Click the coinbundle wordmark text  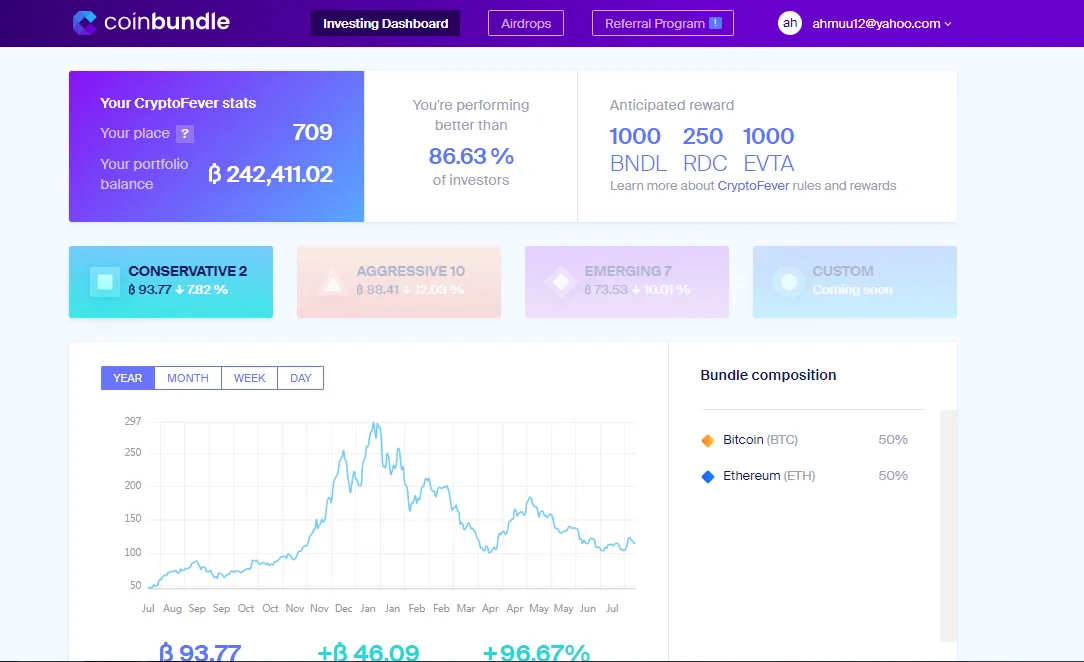coord(167,21)
